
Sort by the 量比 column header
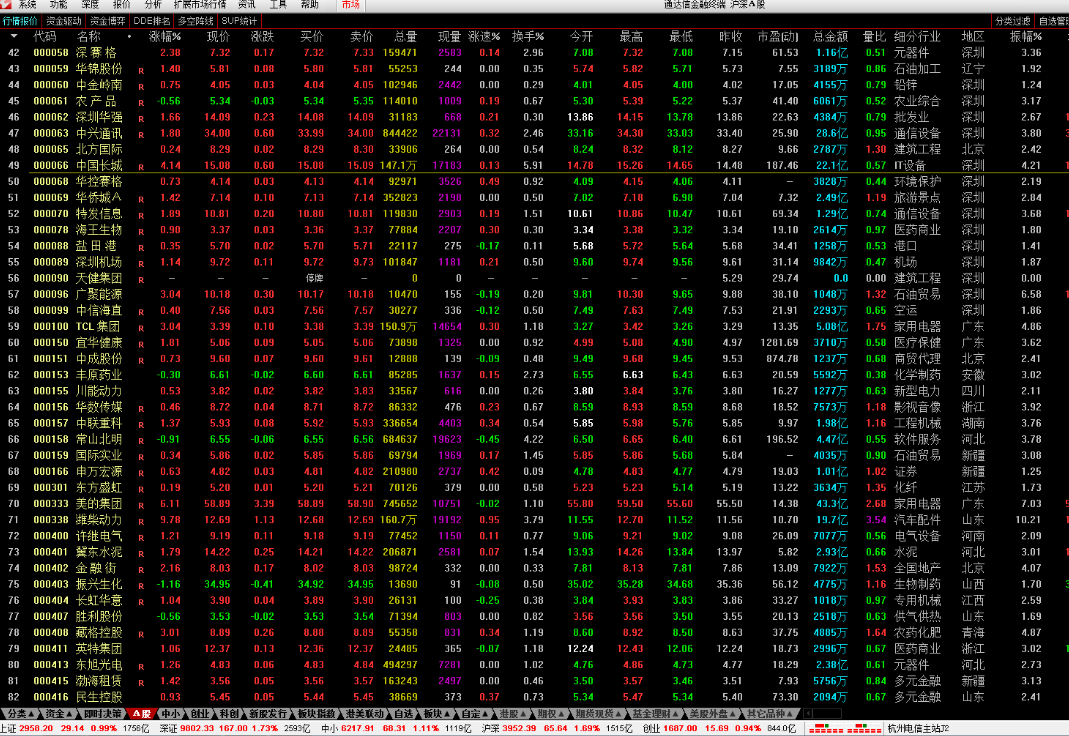tap(874, 36)
